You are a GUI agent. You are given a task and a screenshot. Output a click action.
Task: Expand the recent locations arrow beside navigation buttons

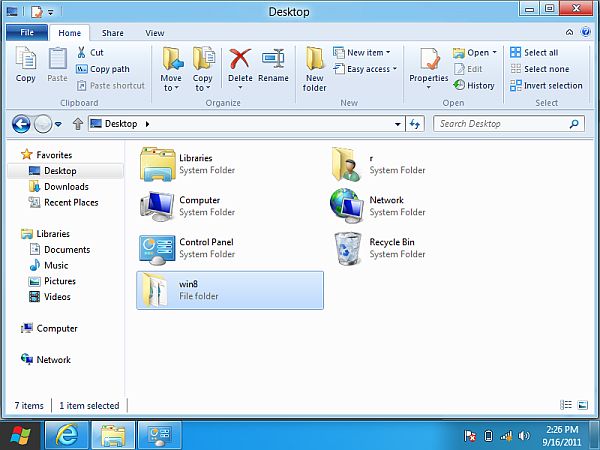[x=59, y=124]
